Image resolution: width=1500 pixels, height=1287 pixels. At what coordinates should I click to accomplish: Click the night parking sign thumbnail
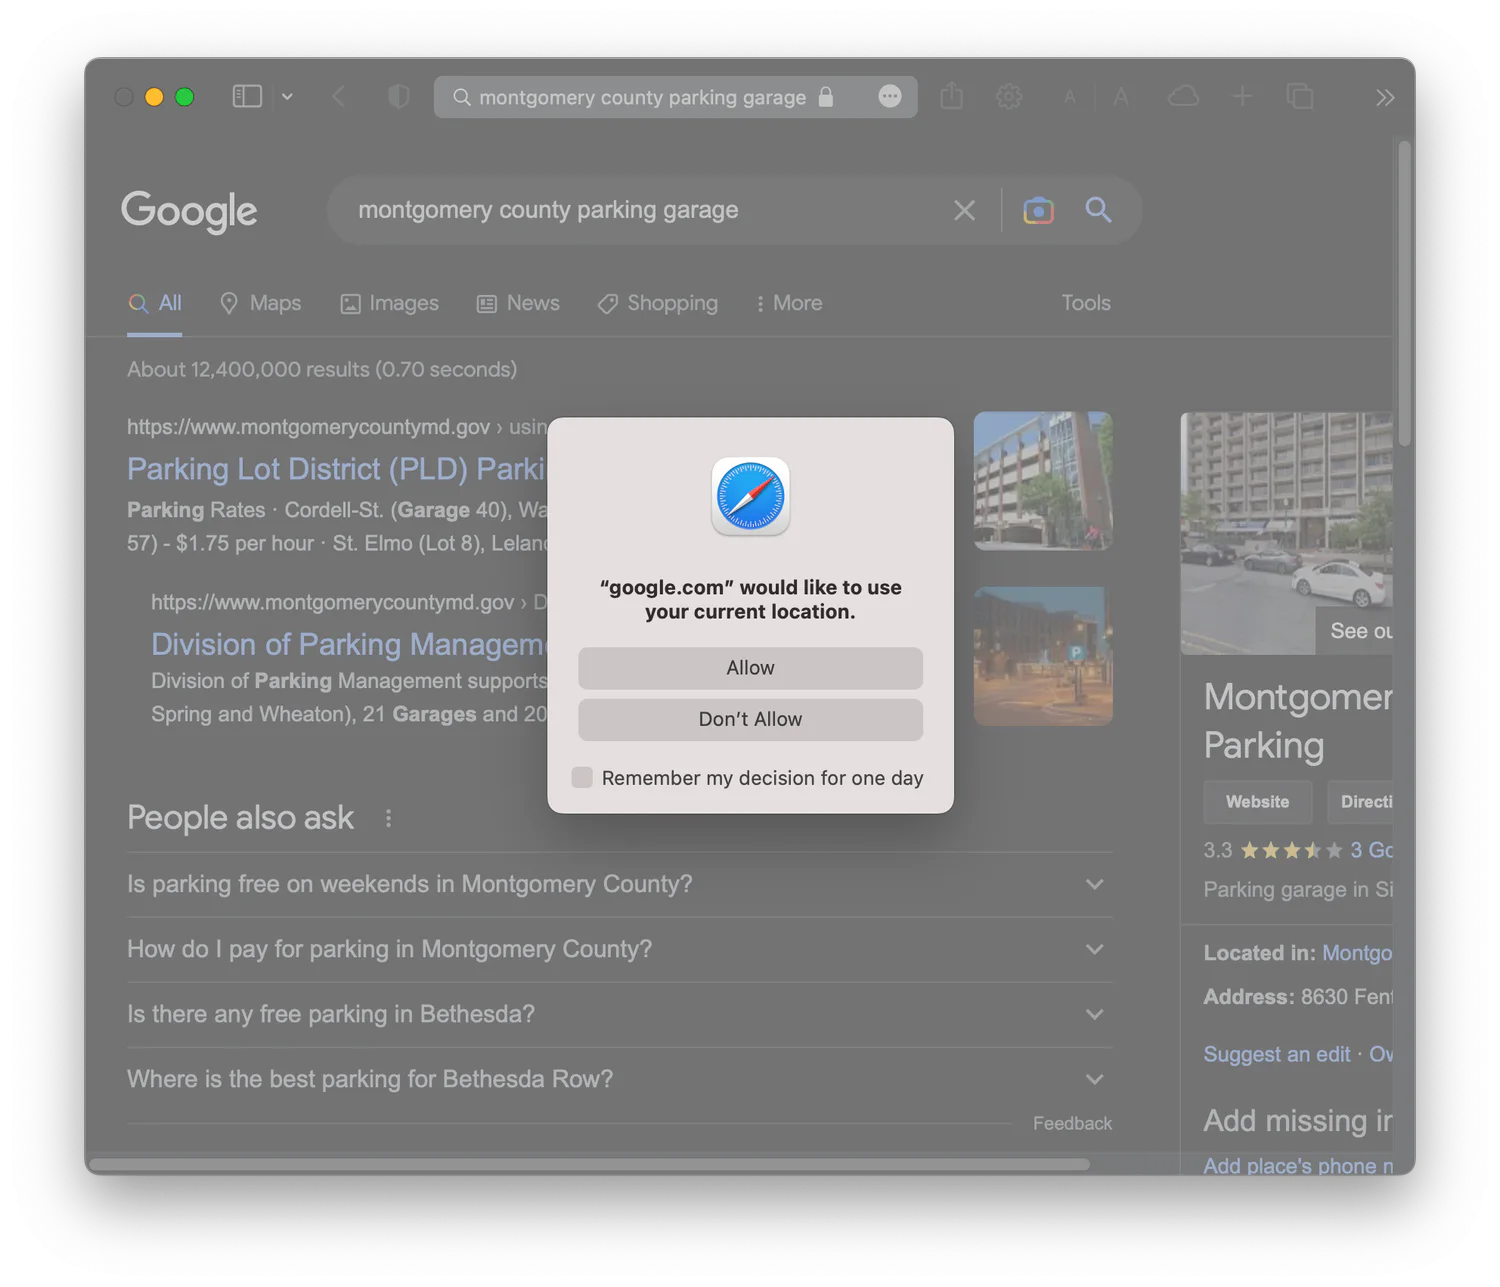[1043, 656]
